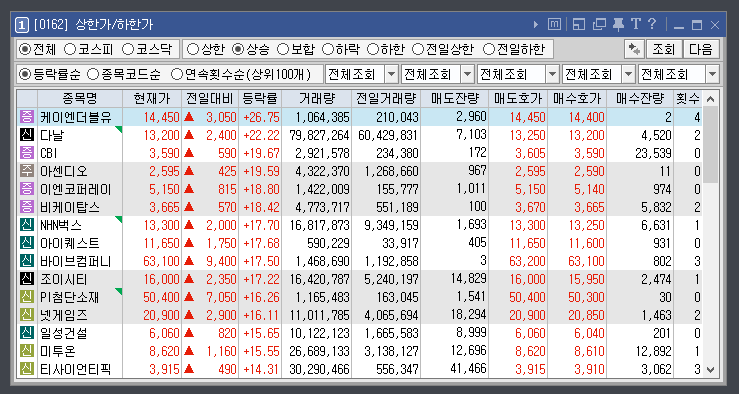Viewport: 739px width, 394px height.
Task: Click the 현재가 column header
Action: (152, 98)
